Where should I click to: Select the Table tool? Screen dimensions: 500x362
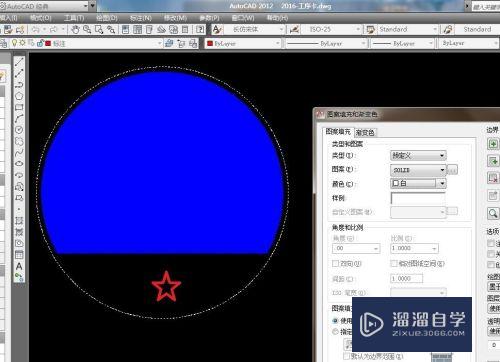point(19,255)
